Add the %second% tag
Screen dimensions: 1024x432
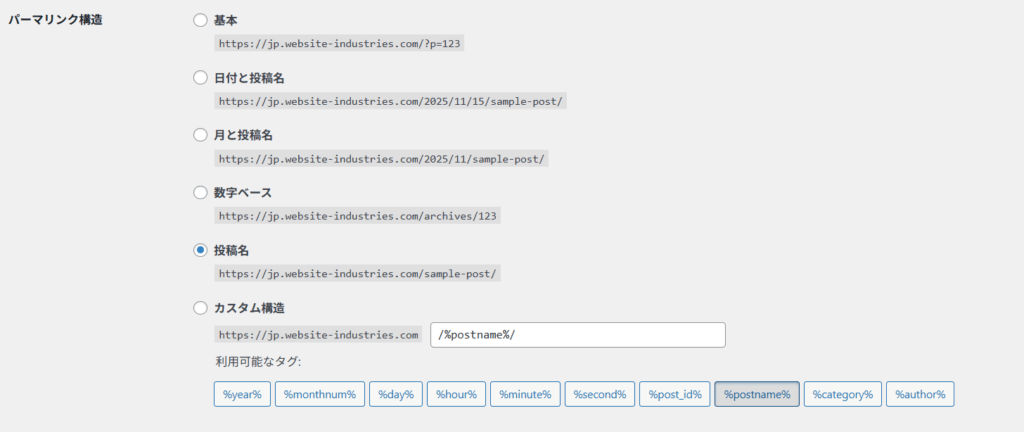coord(599,394)
